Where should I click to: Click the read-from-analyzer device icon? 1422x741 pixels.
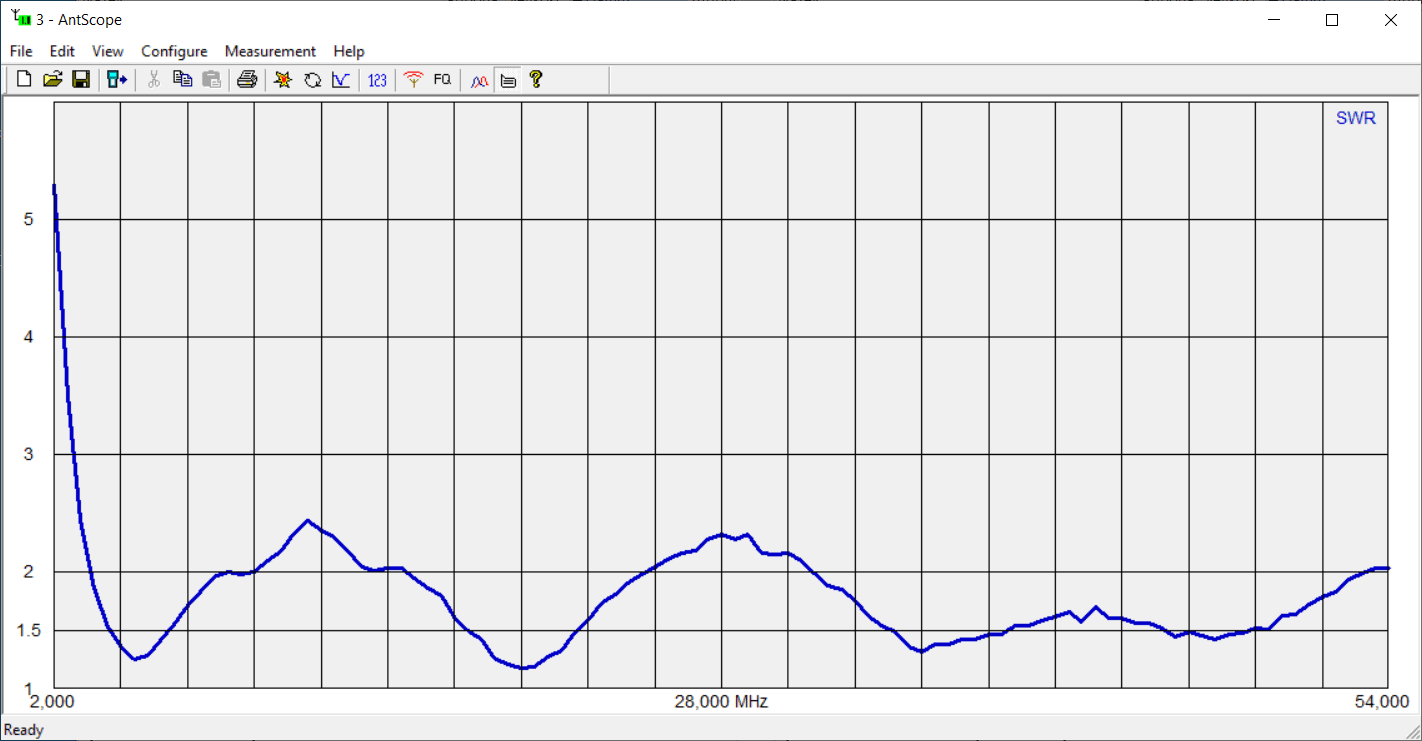(117, 80)
